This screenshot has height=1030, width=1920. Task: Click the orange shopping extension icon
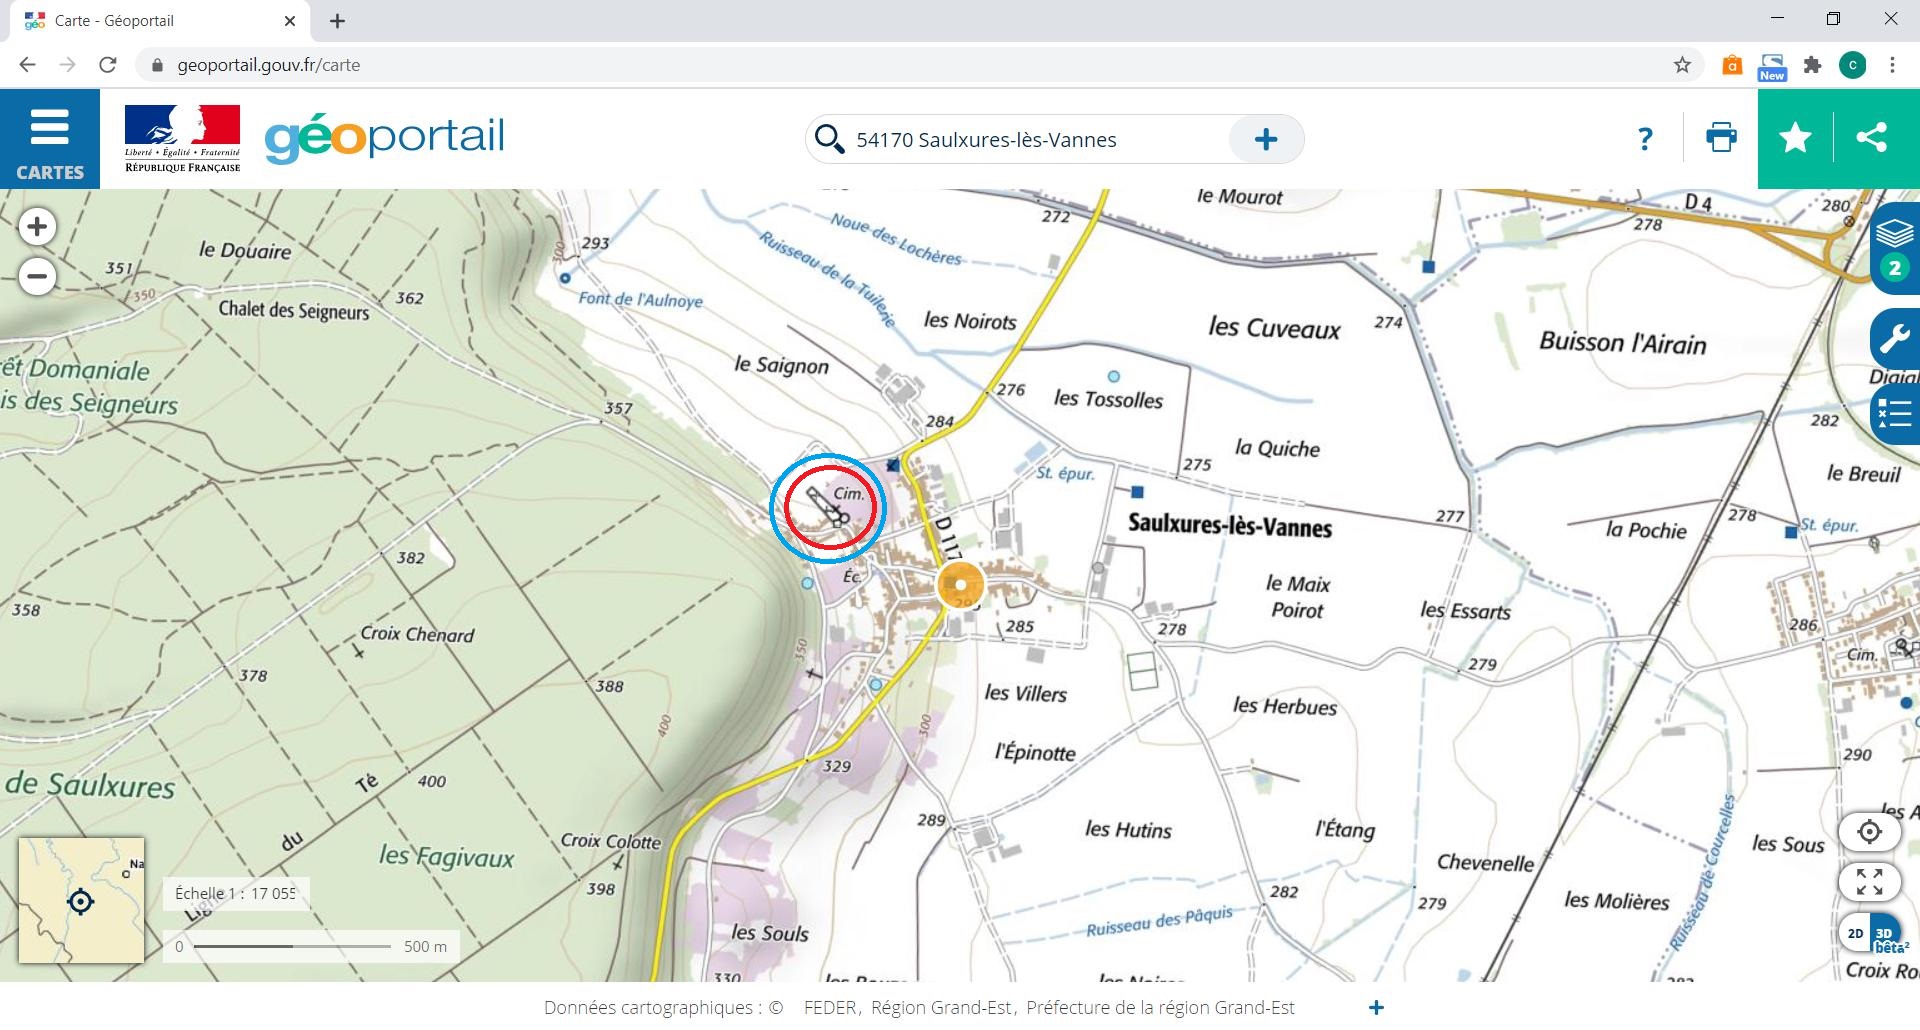(1732, 66)
